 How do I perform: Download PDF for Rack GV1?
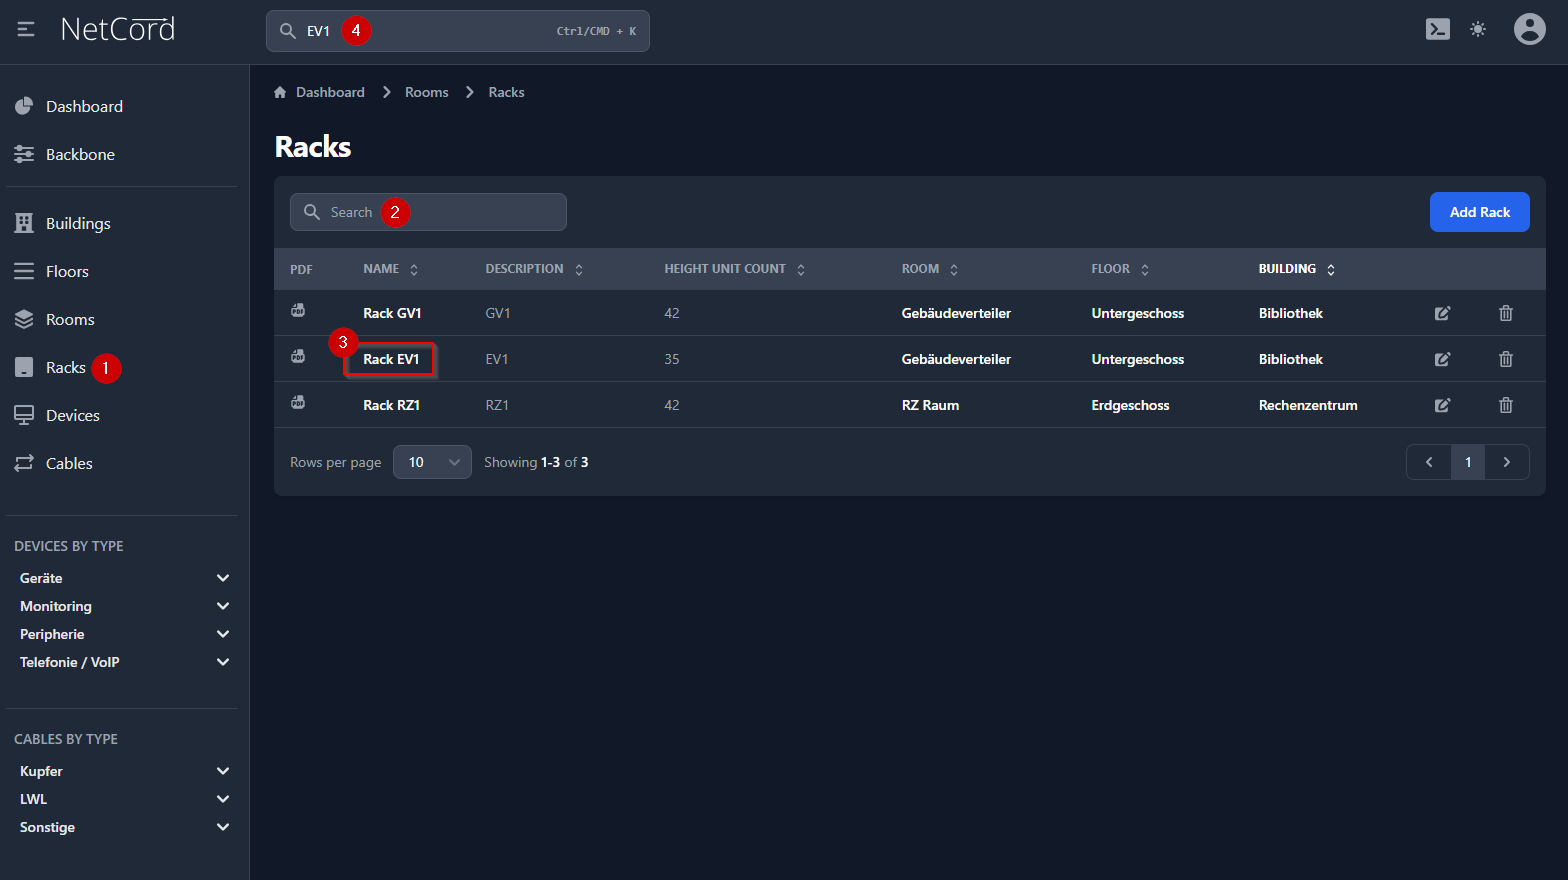click(298, 311)
